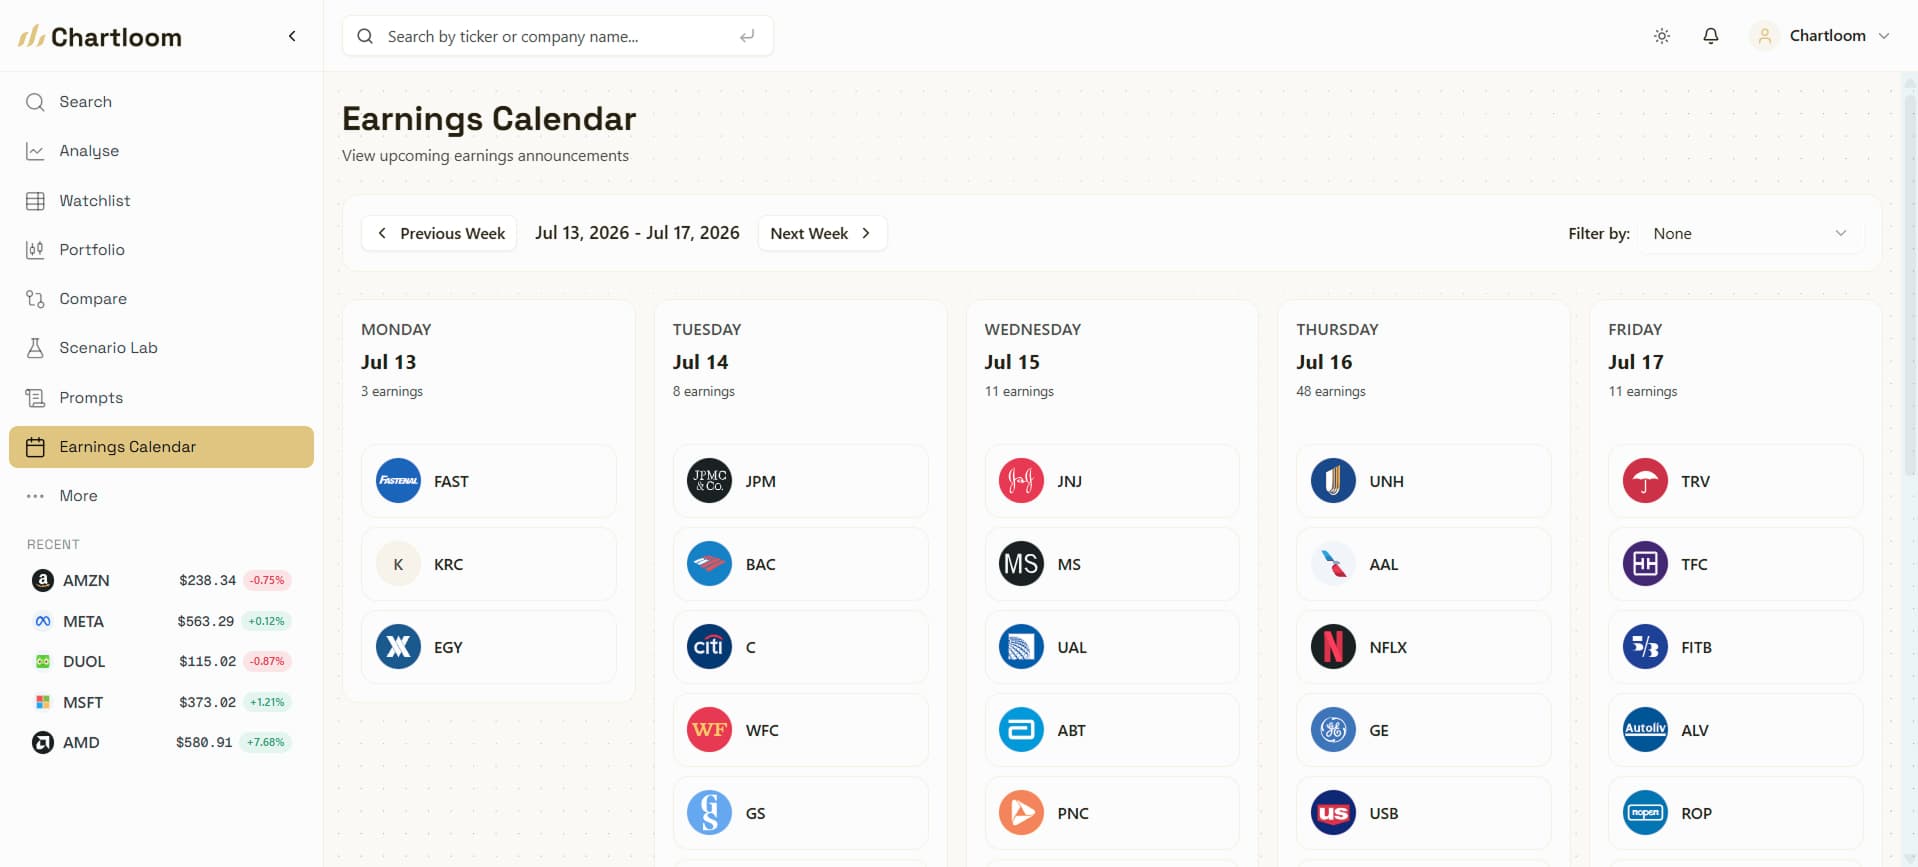The height and width of the screenshot is (867, 1918).
Task: Select AMD recent ticker
Action: tap(161, 742)
